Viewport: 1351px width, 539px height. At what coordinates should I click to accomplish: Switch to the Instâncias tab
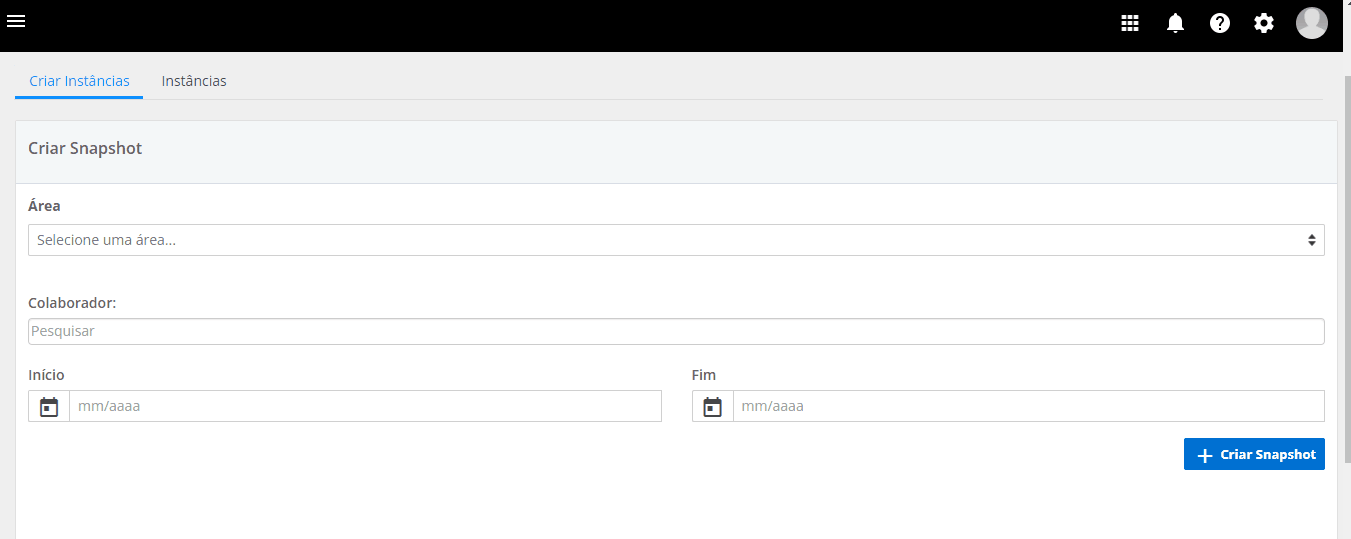(x=194, y=81)
